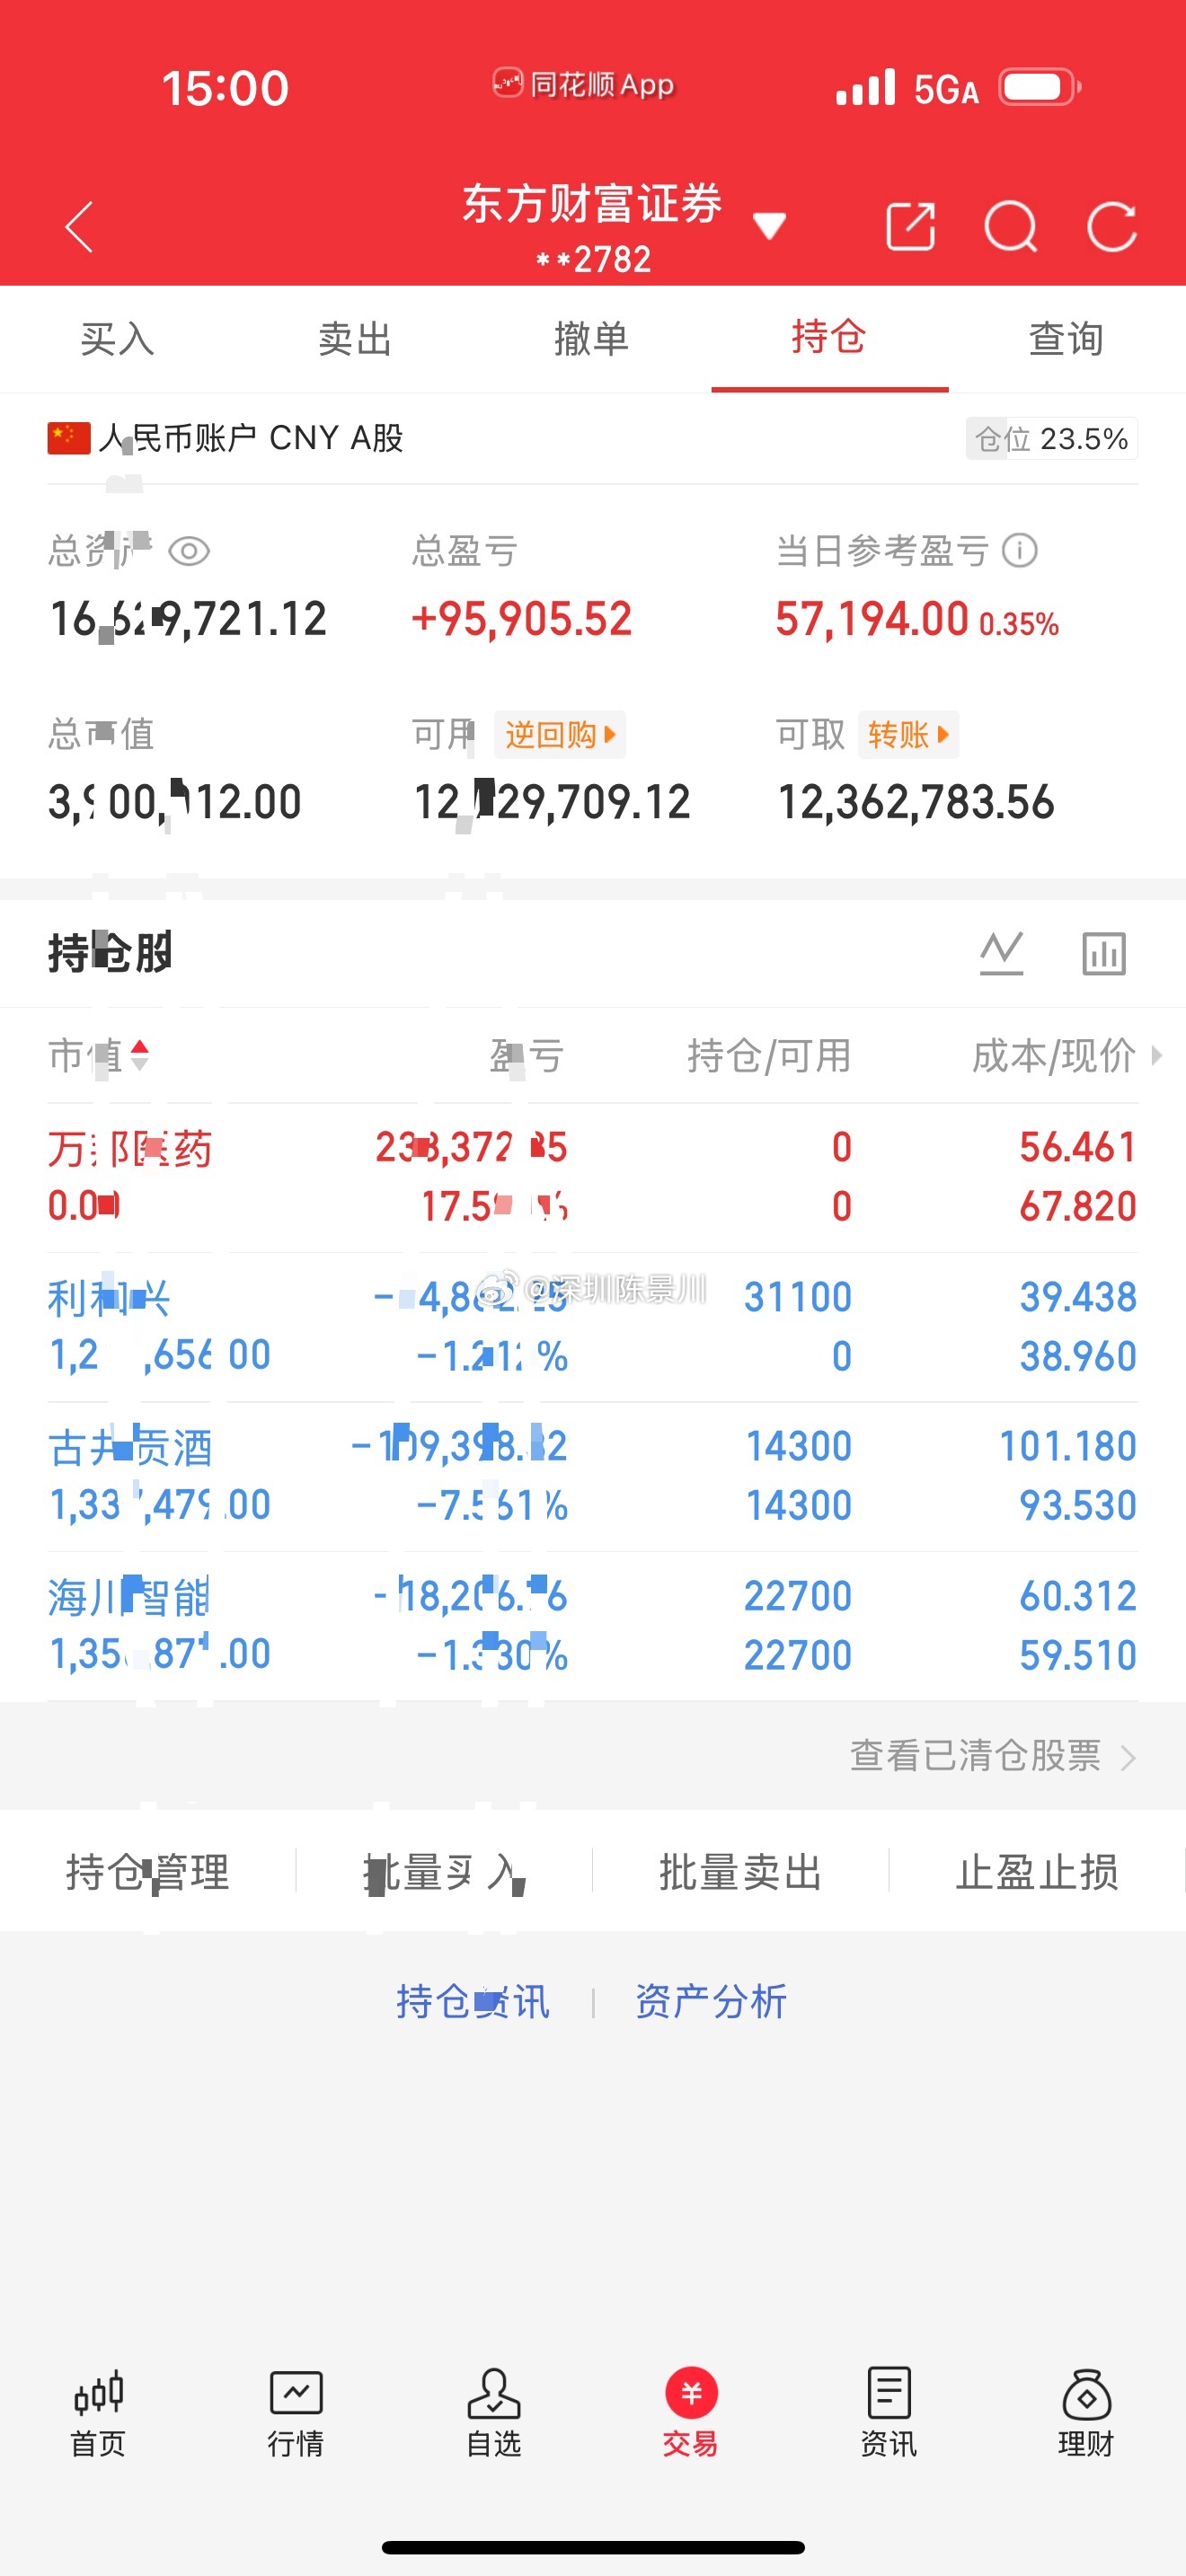Open search with the magnifier icon

click(1011, 227)
